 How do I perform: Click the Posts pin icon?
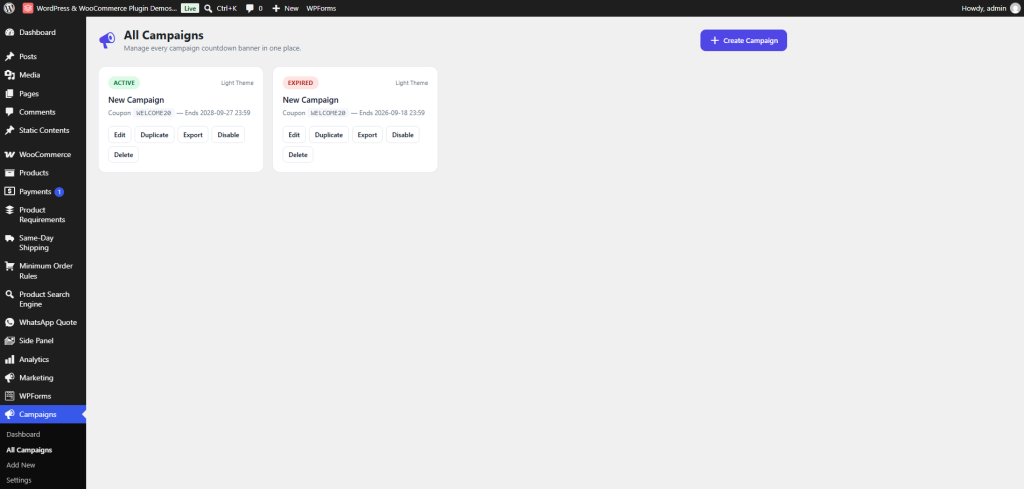pos(9,57)
